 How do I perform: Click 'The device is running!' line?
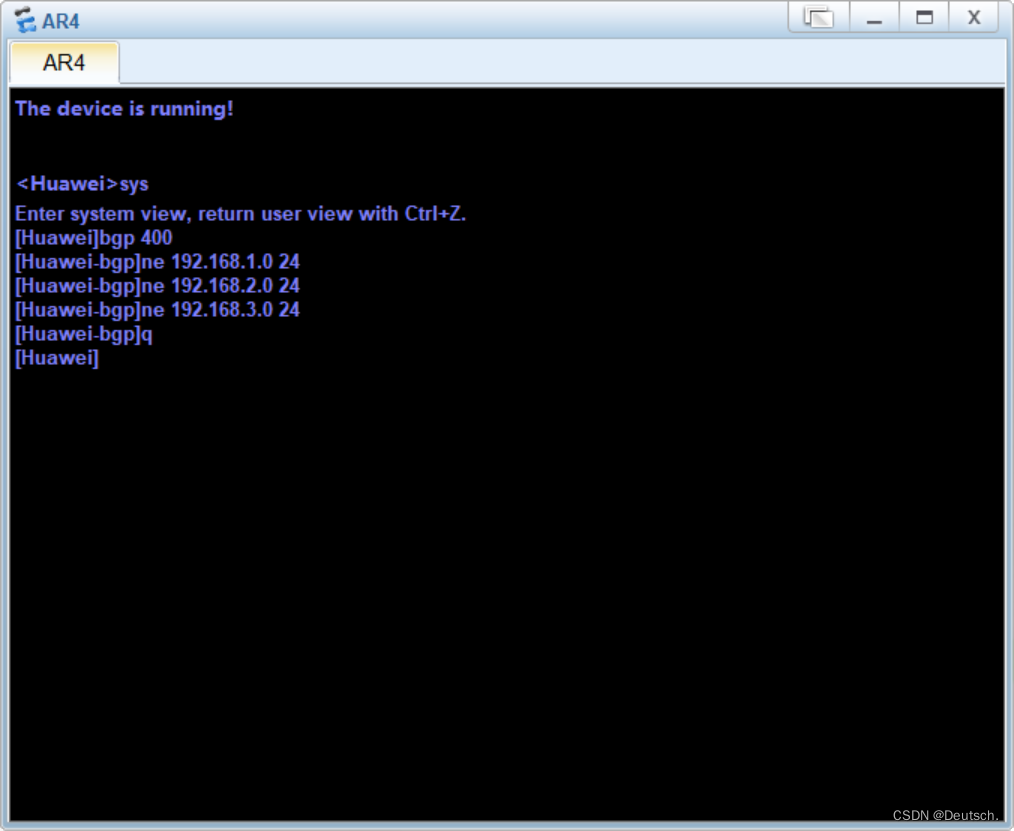[124, 109]
